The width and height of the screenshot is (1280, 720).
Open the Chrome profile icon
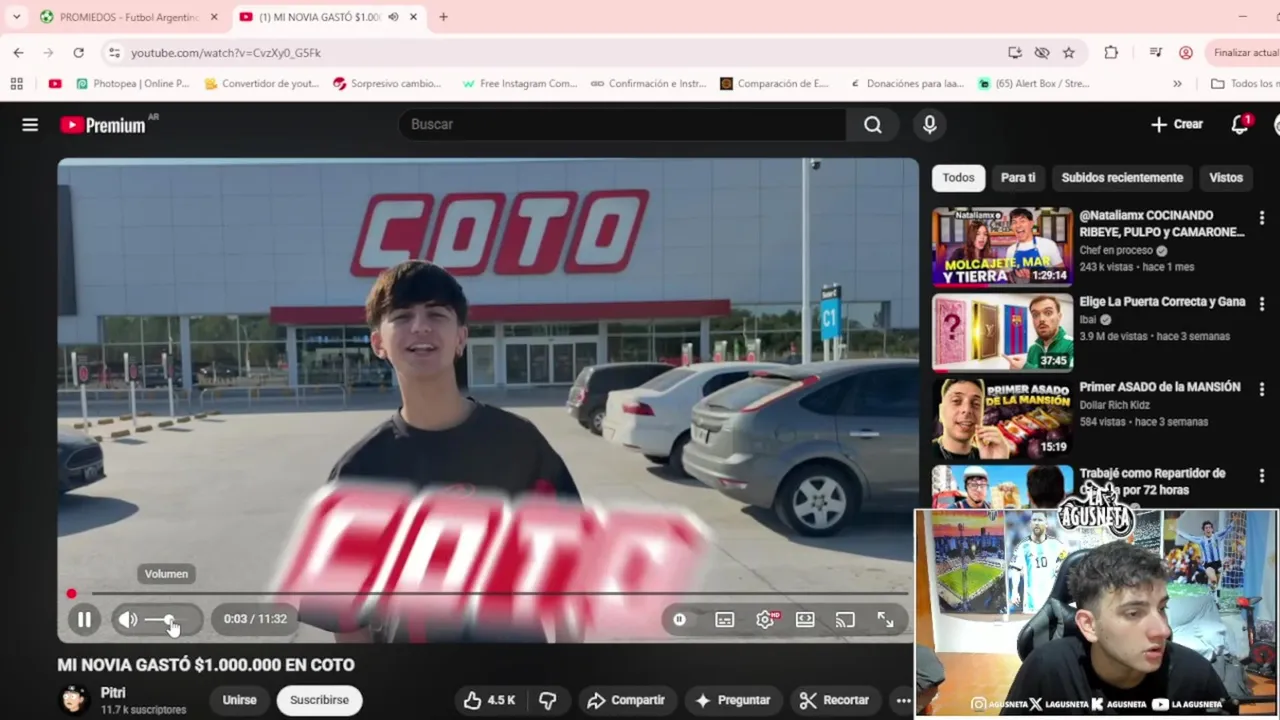click(1186, 53)
